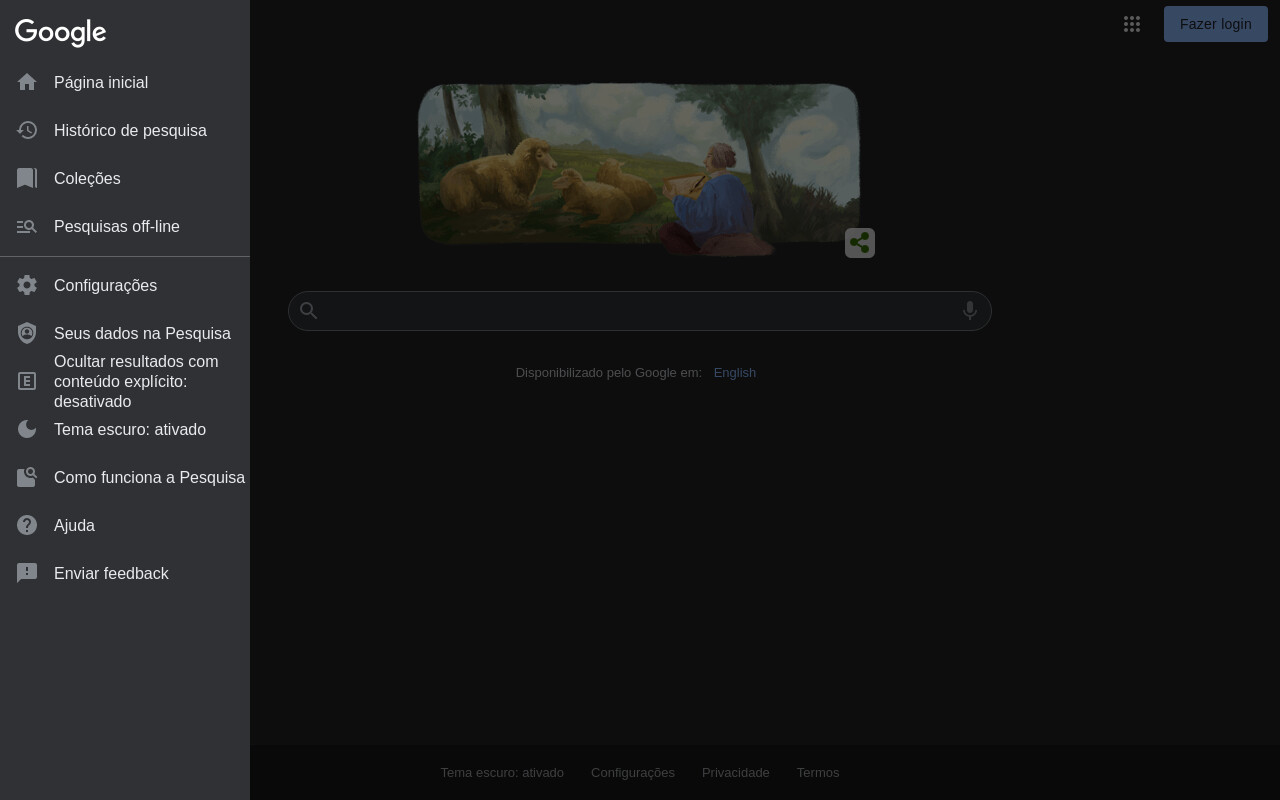Click the history clock icon
1280x800 pixels.
pos(27,130)
